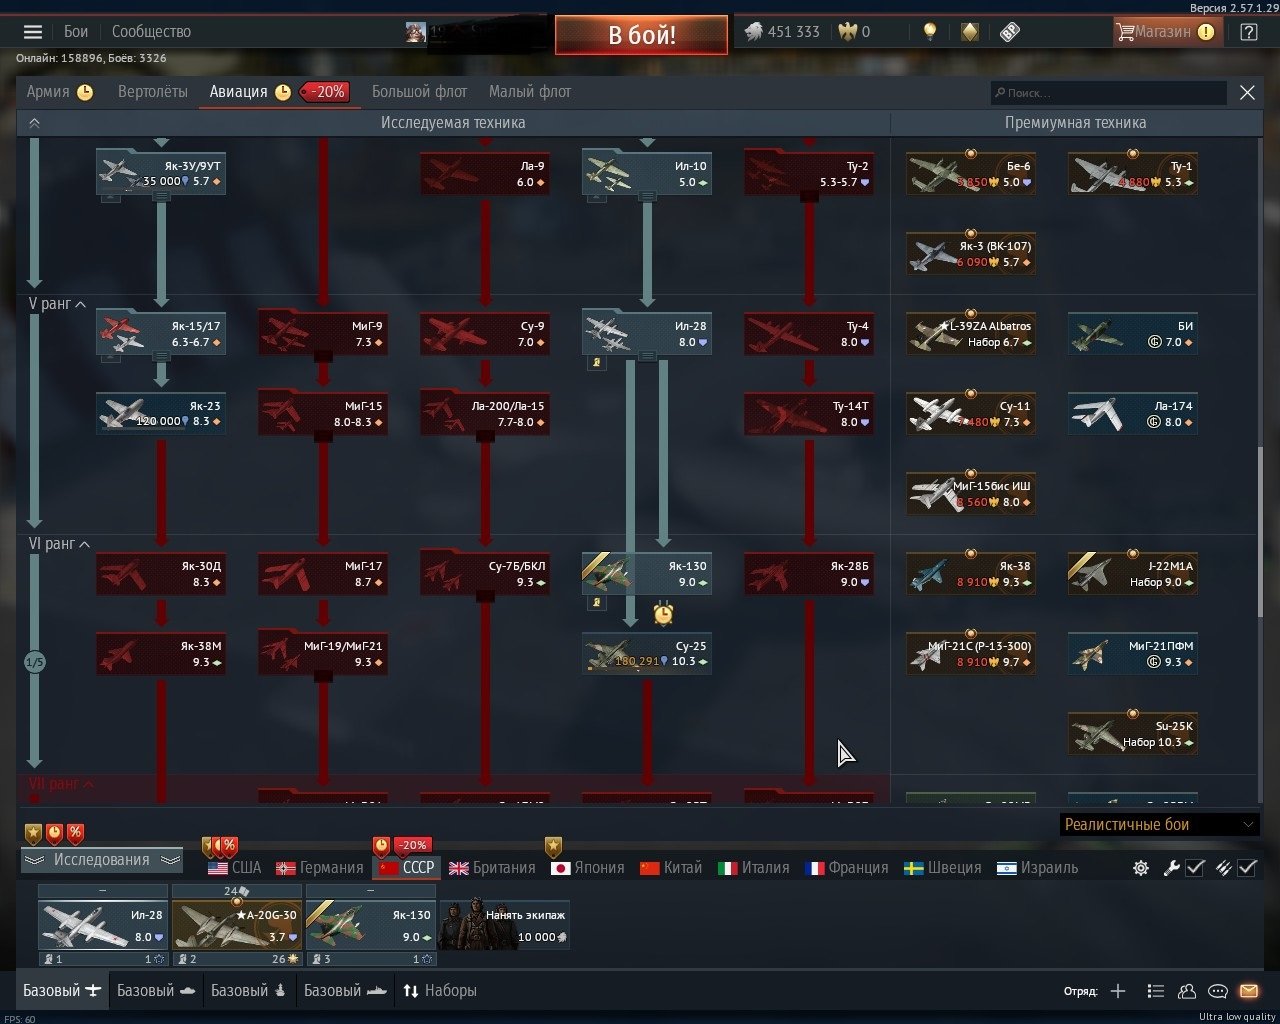Select the Базовый aircraft preset
This screenshot has width=1280, height=1024.
click(62, 991)
